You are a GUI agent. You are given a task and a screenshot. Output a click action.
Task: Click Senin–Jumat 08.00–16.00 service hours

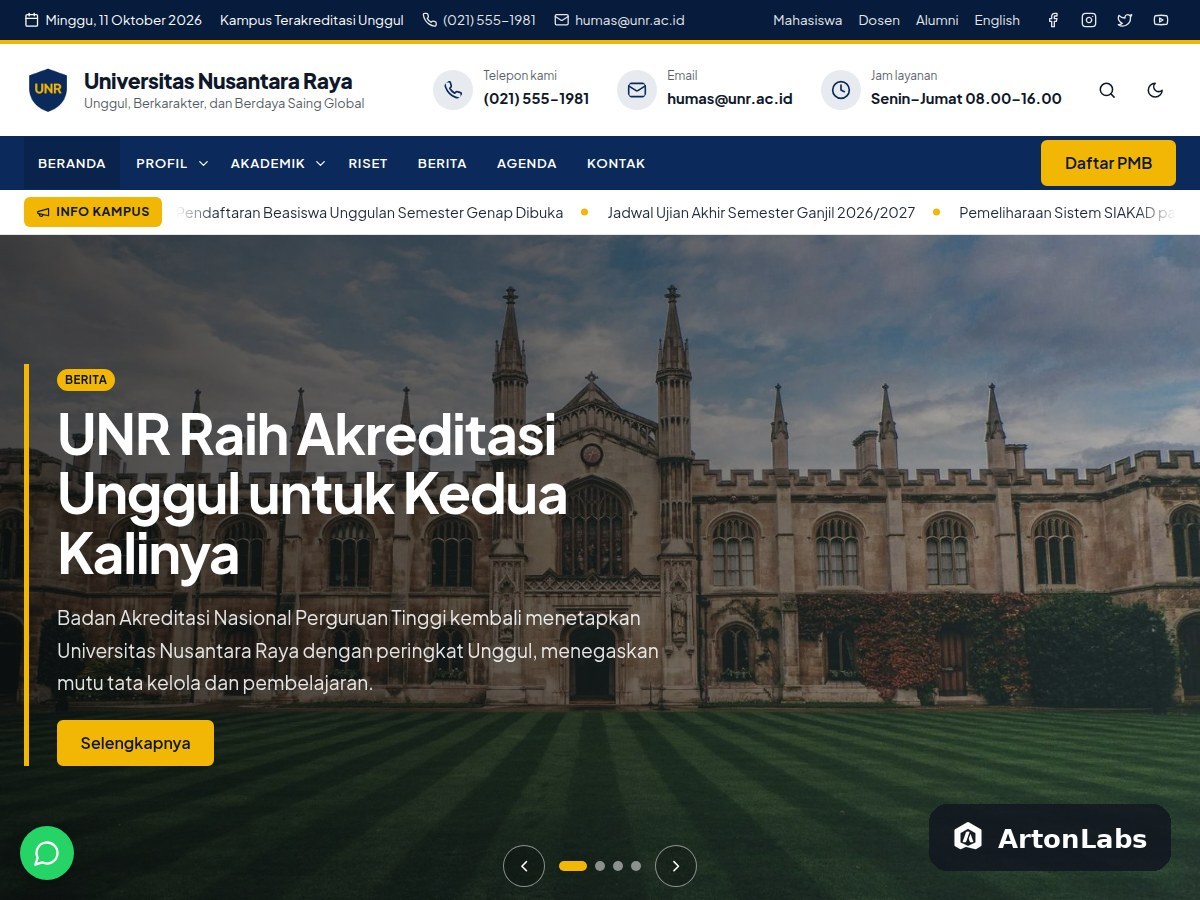[966, 98]
